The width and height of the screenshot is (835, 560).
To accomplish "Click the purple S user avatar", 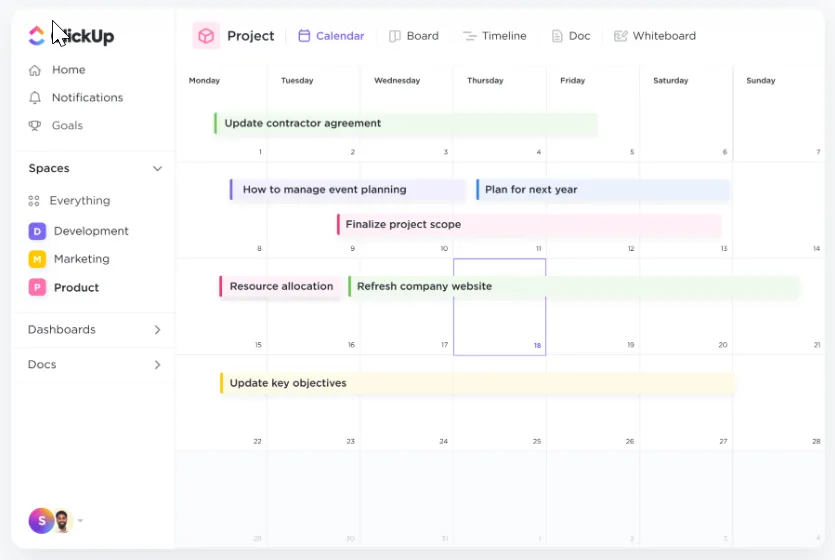I will (42, 521).
